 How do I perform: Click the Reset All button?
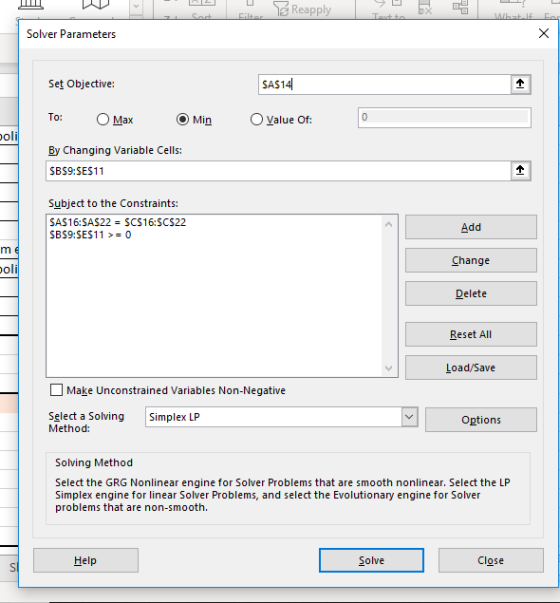pos(471,335)
